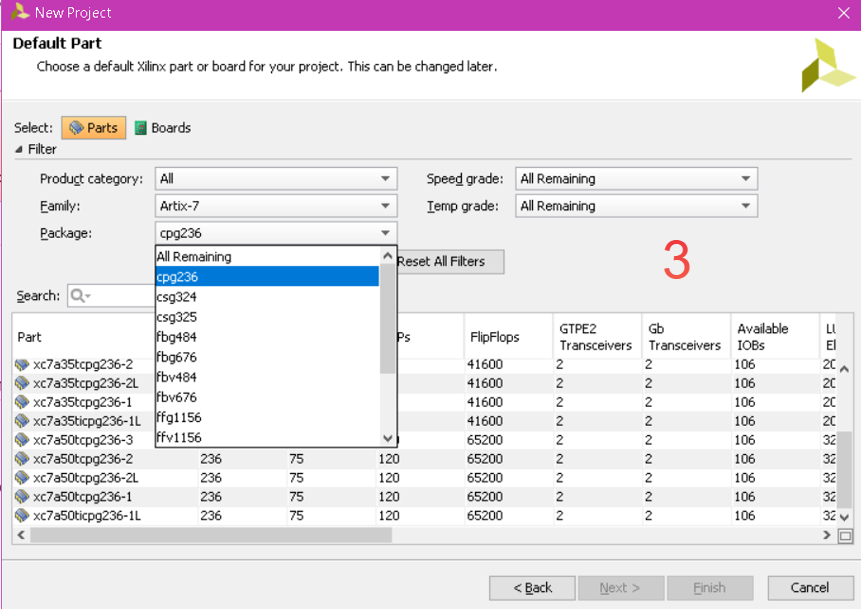Click package list scroll down arrow
Image resolution: width=861 pixels, height=609 pixels.
point(388,438)
